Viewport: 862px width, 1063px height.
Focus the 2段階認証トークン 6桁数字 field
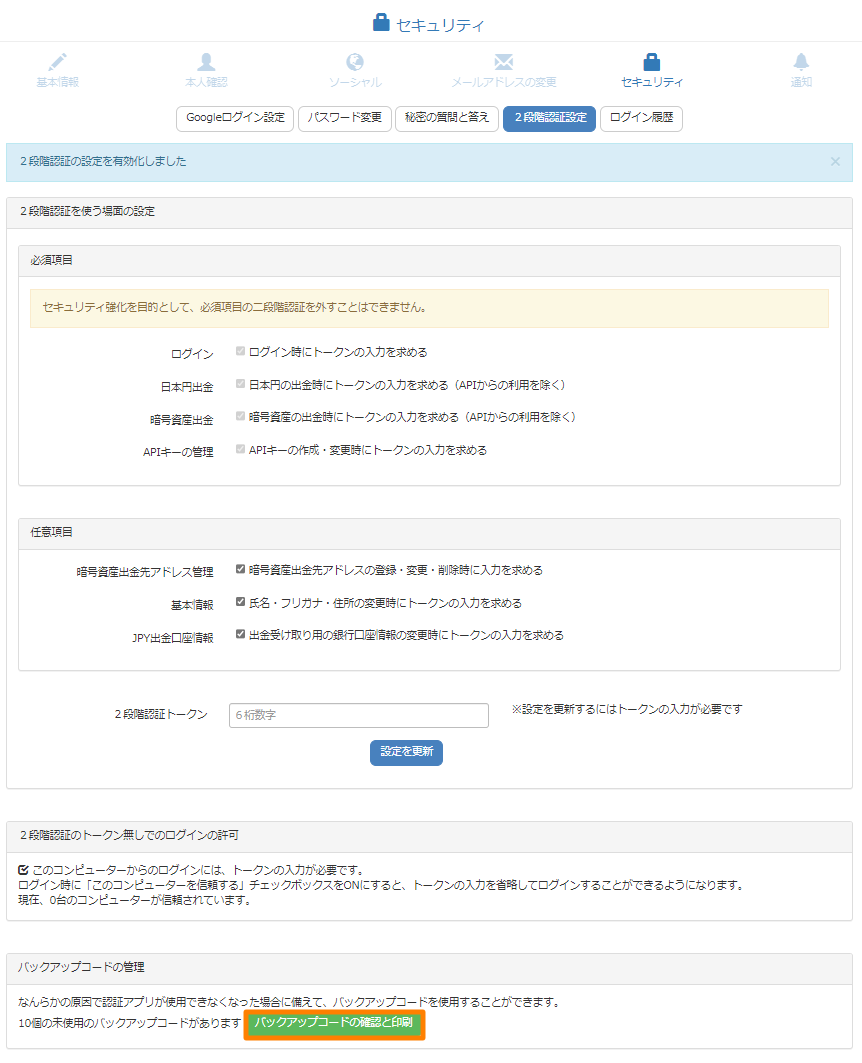click(358, 715)
